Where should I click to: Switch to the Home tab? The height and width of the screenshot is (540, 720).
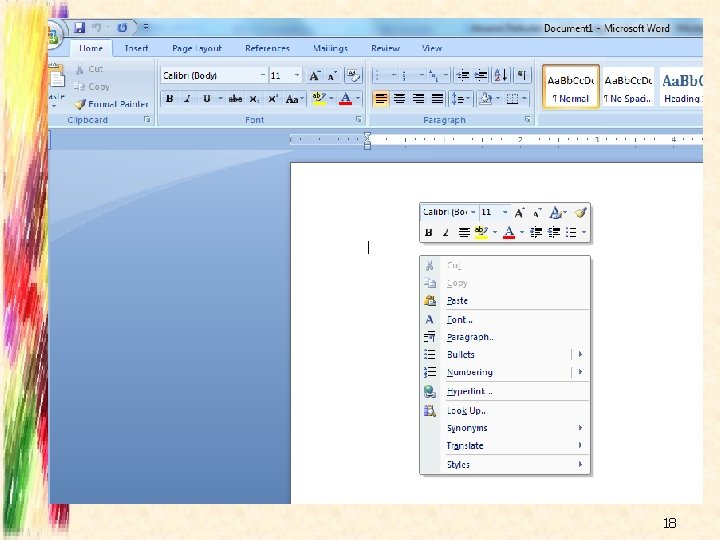[x=90, y=48]
